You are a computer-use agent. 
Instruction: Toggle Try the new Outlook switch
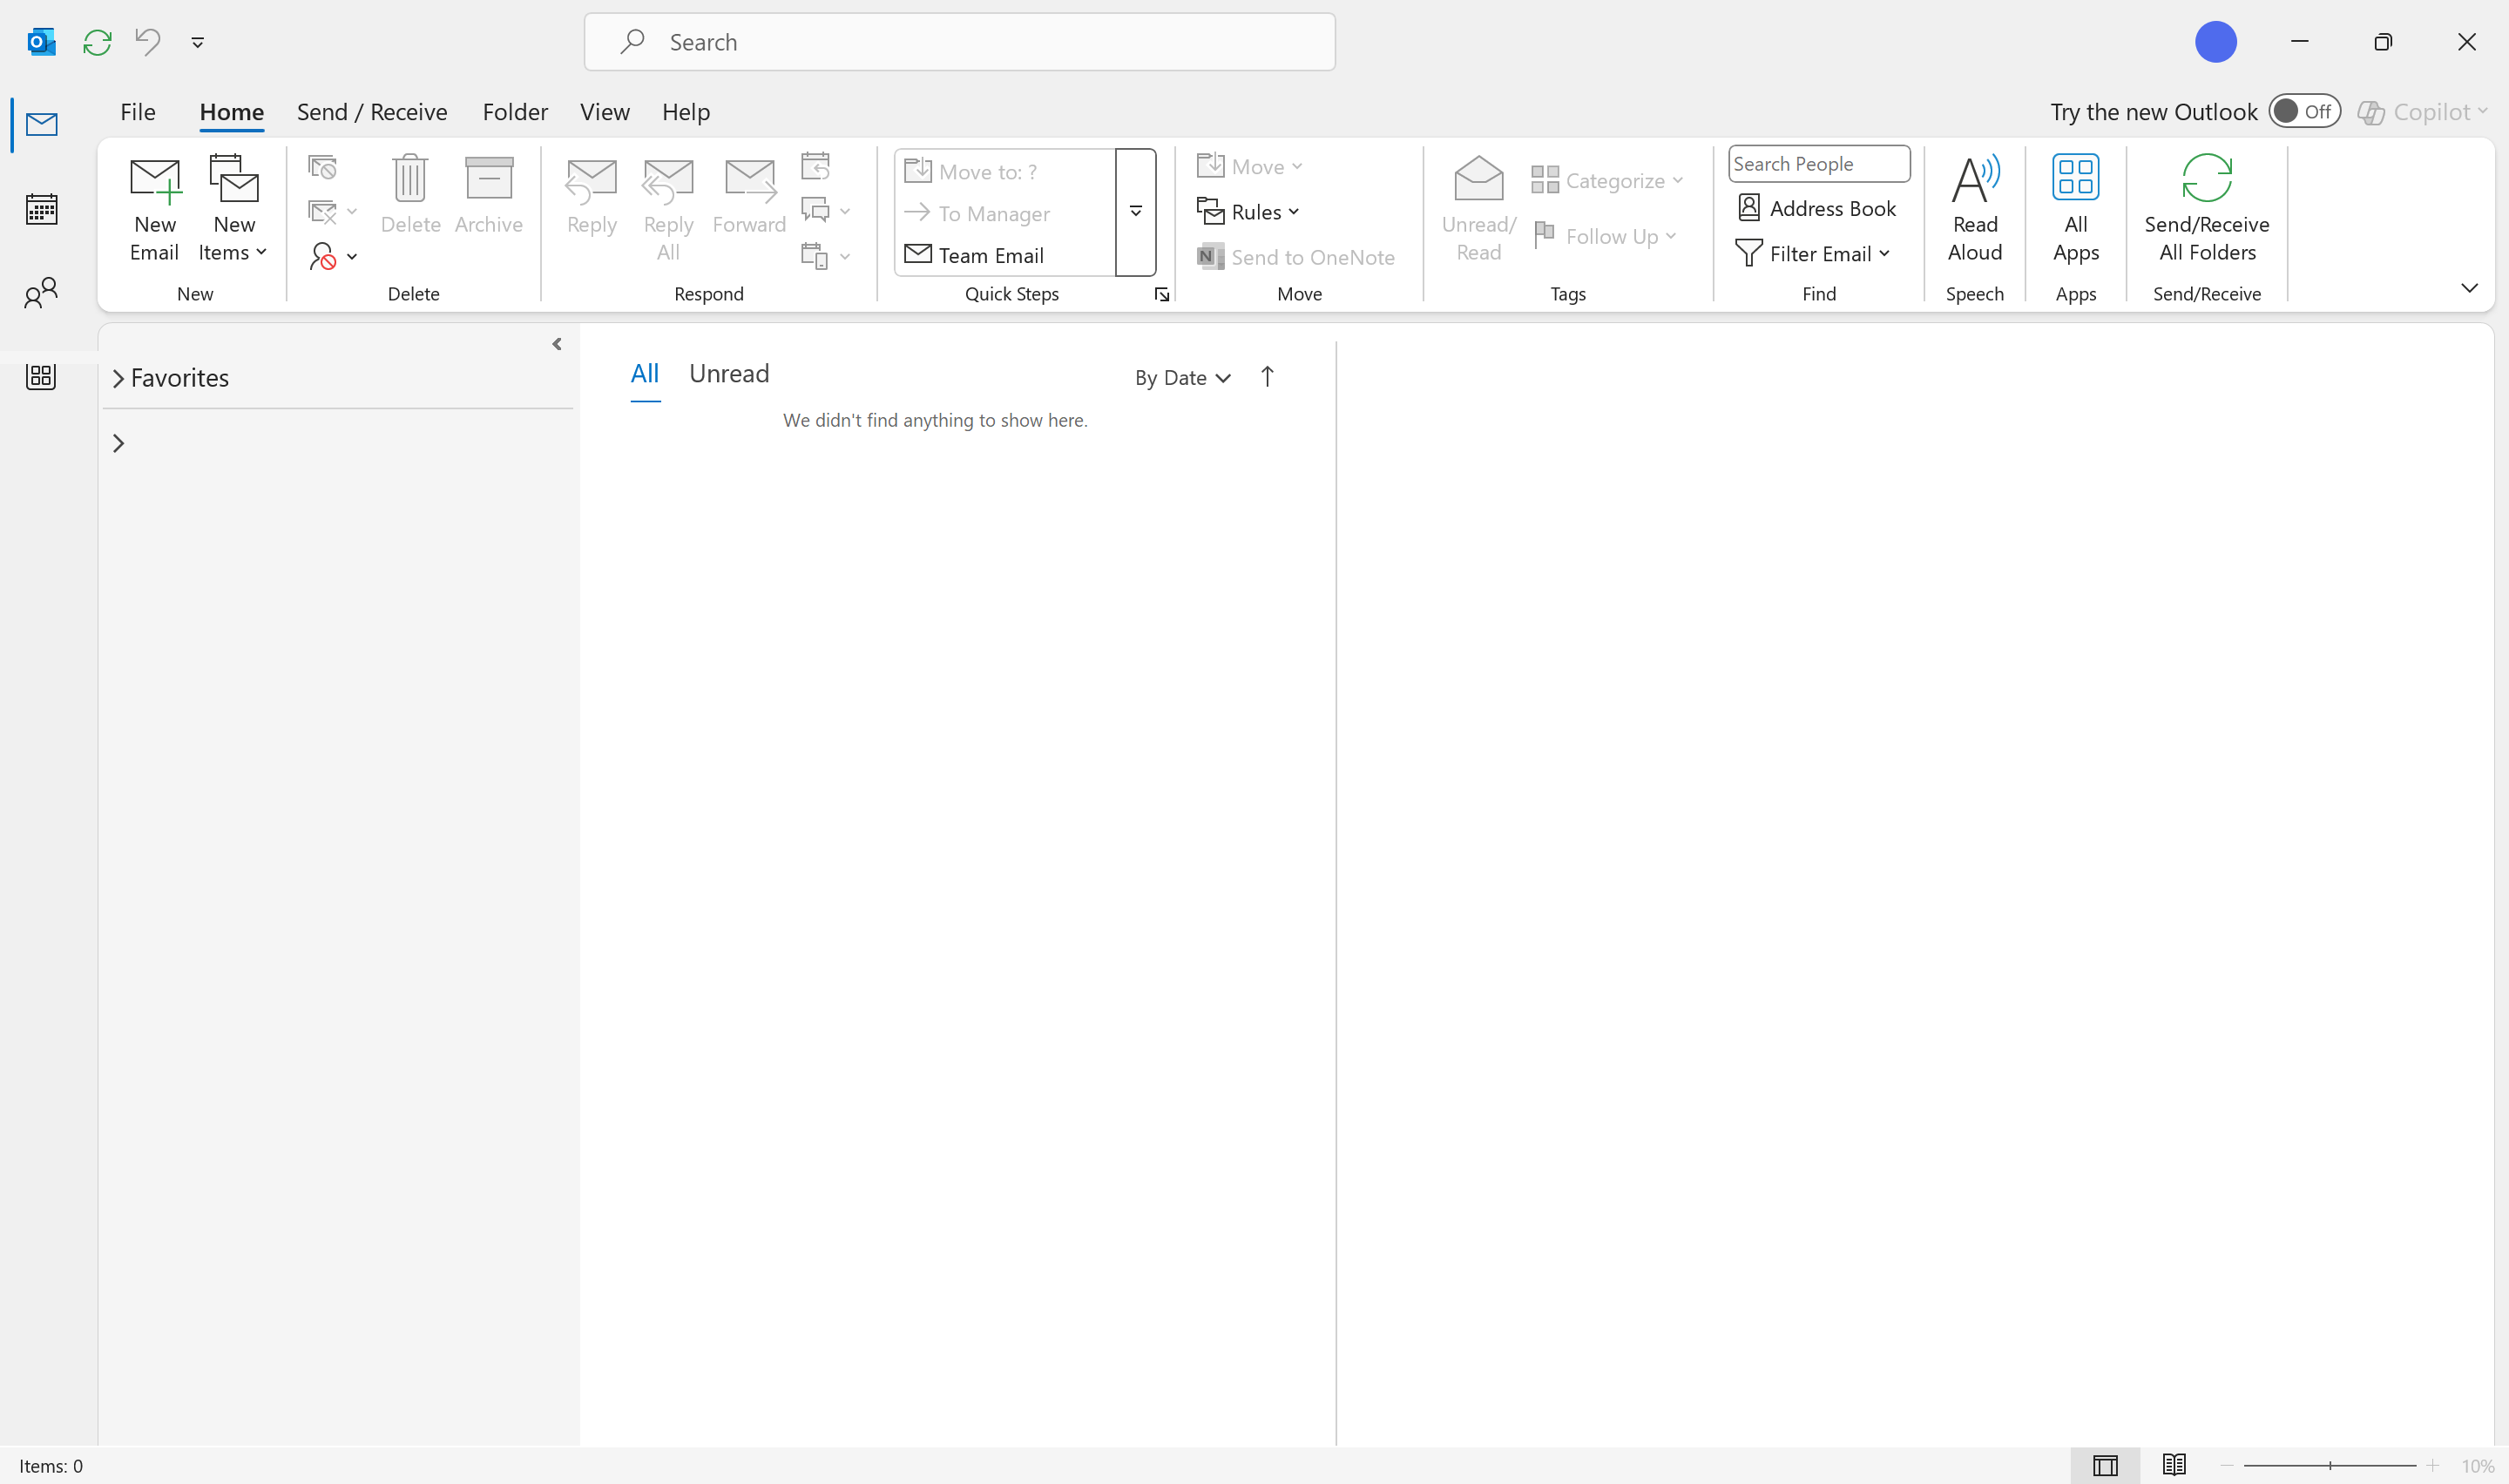[x=2305, y=111]
